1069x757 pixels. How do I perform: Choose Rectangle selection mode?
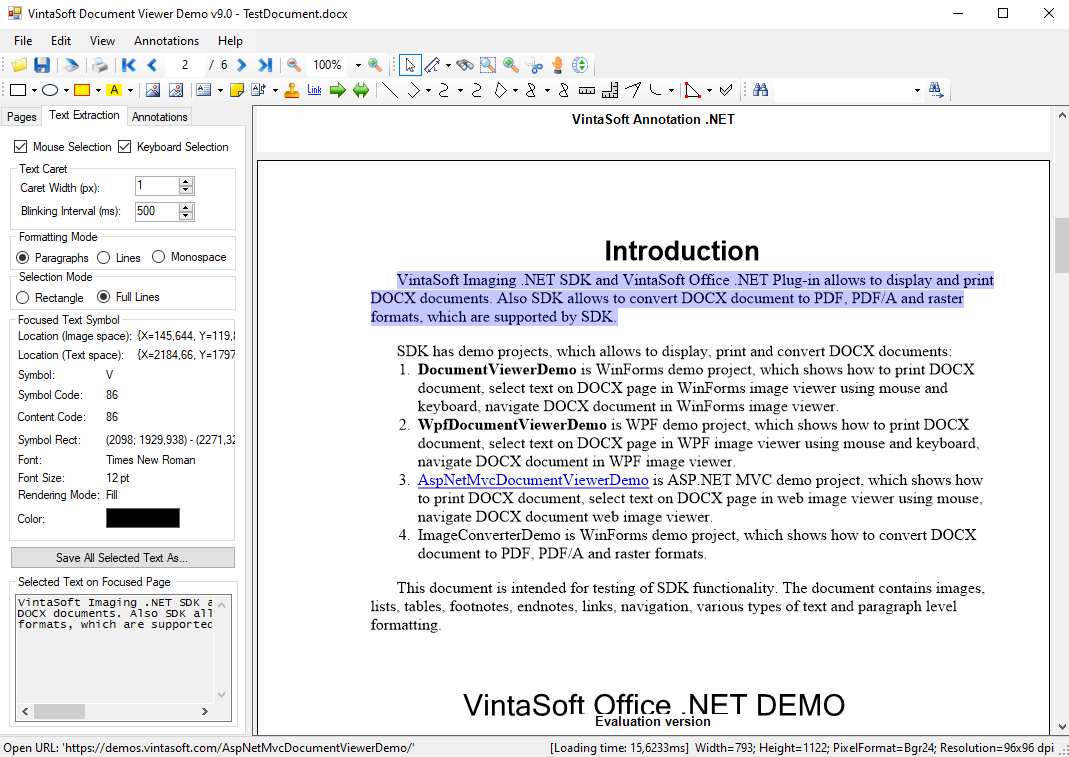[22, 297]
